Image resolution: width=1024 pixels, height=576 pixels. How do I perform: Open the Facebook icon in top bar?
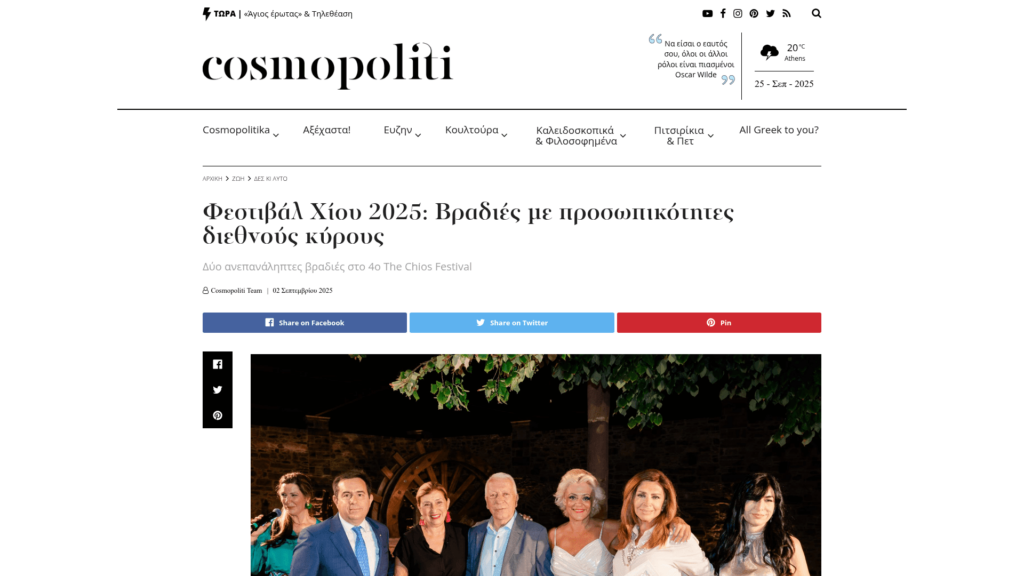[723, 14]
